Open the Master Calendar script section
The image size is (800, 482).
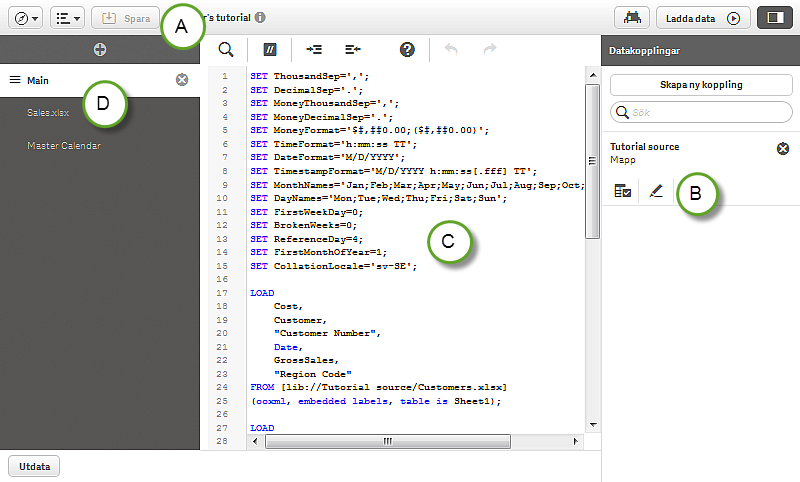coord(64,146)
